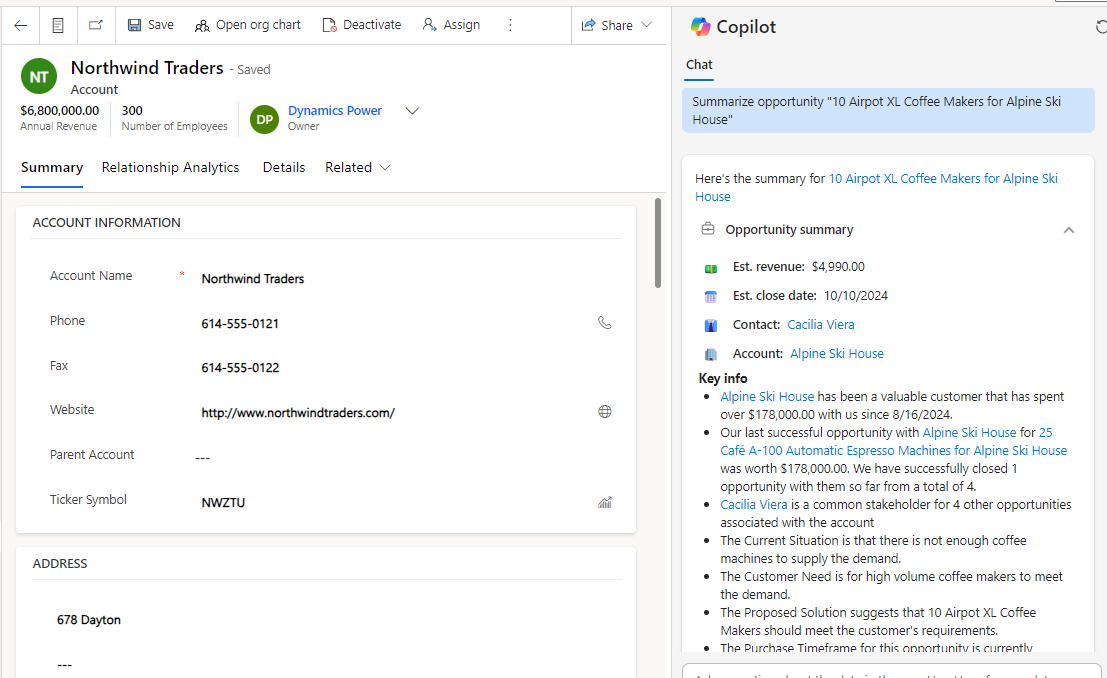Screen dimensions: 1107x678
Task: Open the Alpine Ski House account link
Action: [x=837, y=353]
